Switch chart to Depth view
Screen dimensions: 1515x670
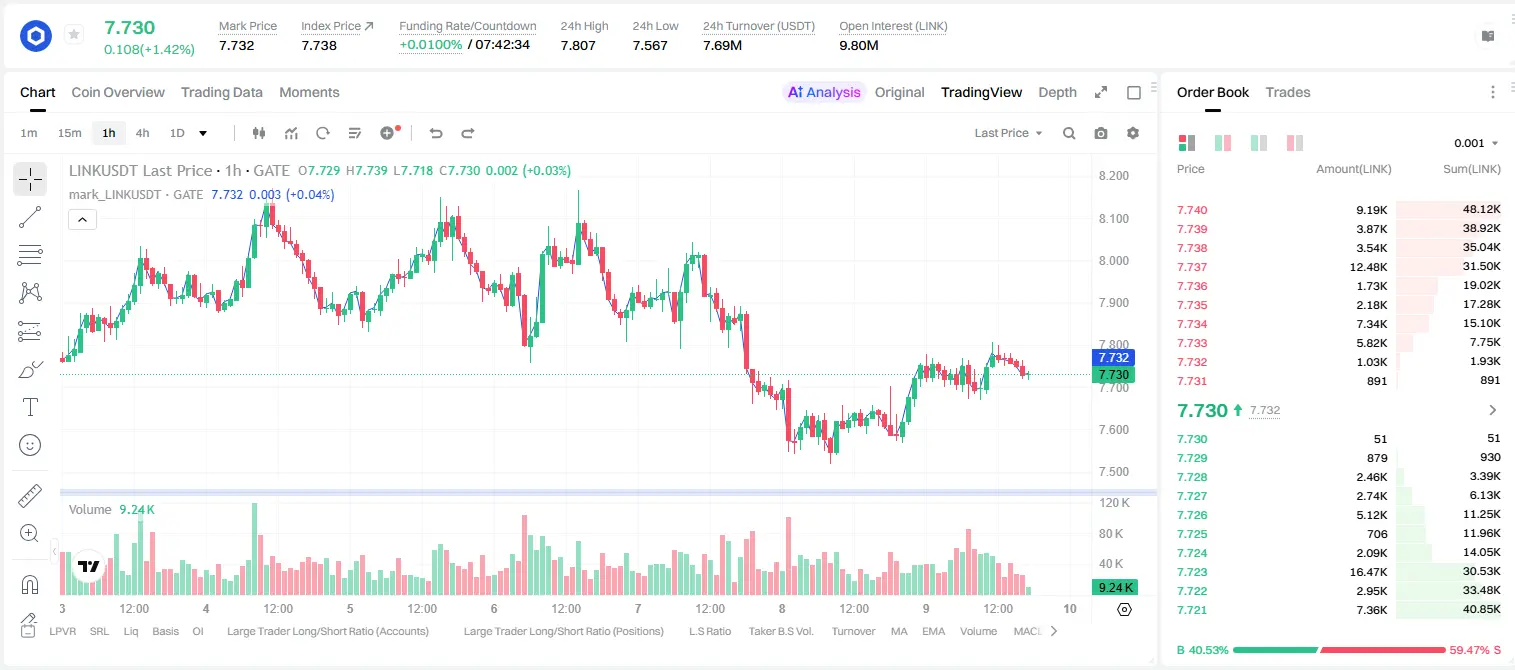(x=1057, y=92)
